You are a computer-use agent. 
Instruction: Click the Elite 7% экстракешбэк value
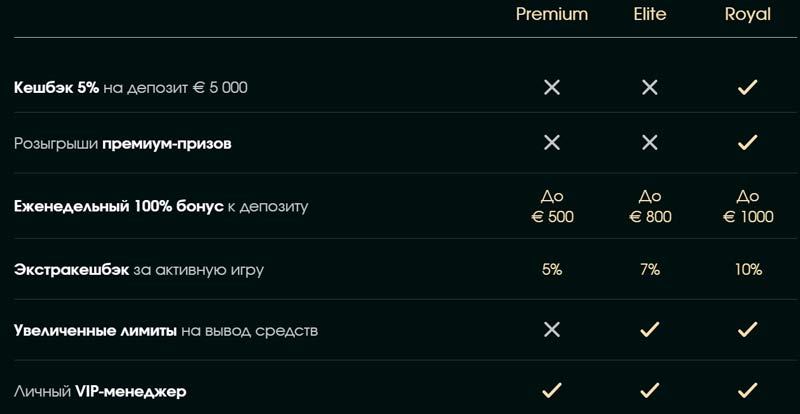650,269
